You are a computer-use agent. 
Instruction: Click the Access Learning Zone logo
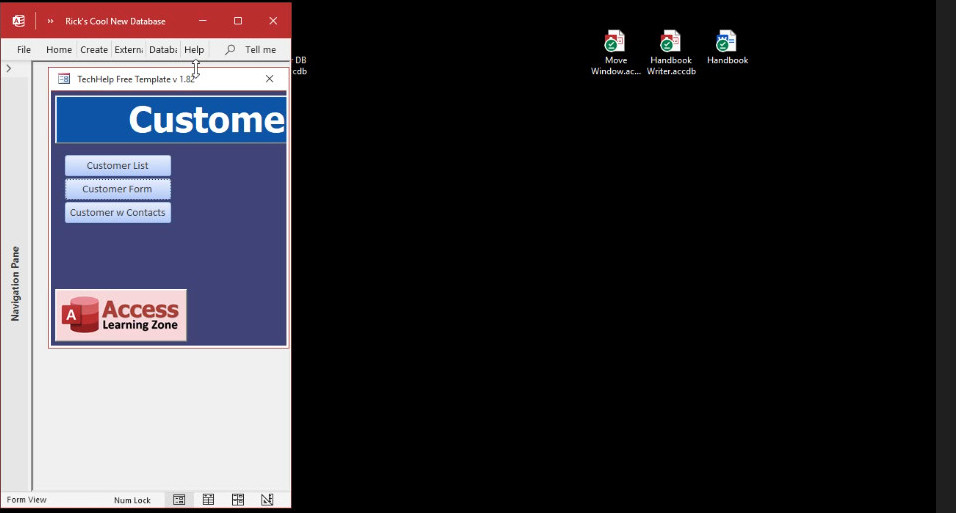coord(121,315)
